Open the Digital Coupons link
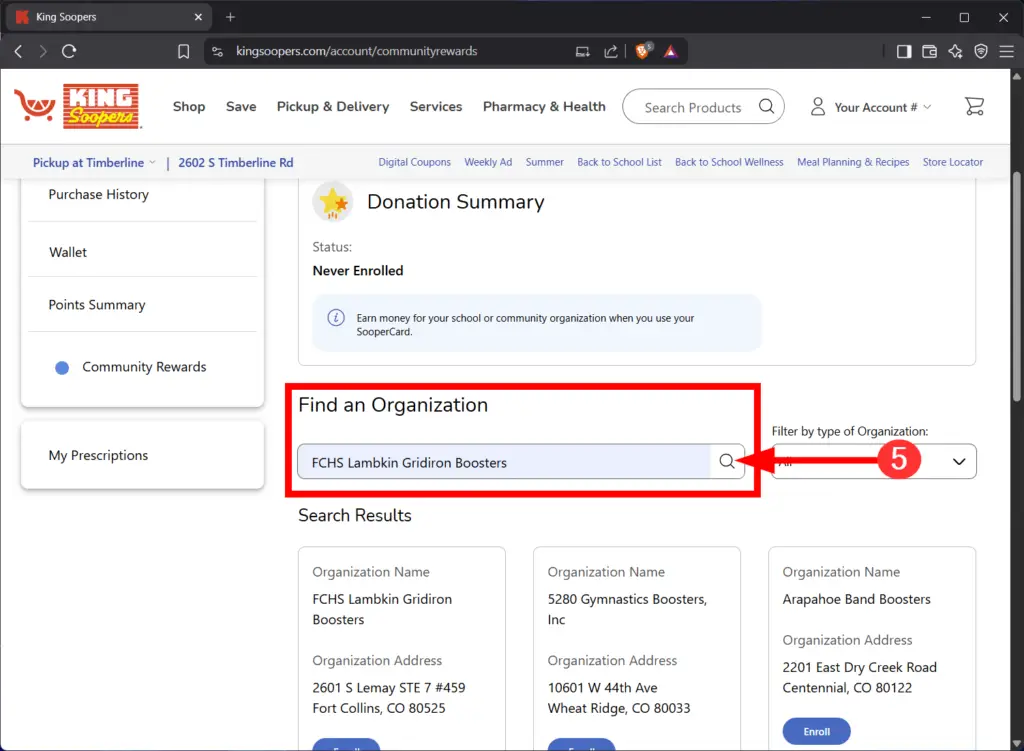 [415, 162]
